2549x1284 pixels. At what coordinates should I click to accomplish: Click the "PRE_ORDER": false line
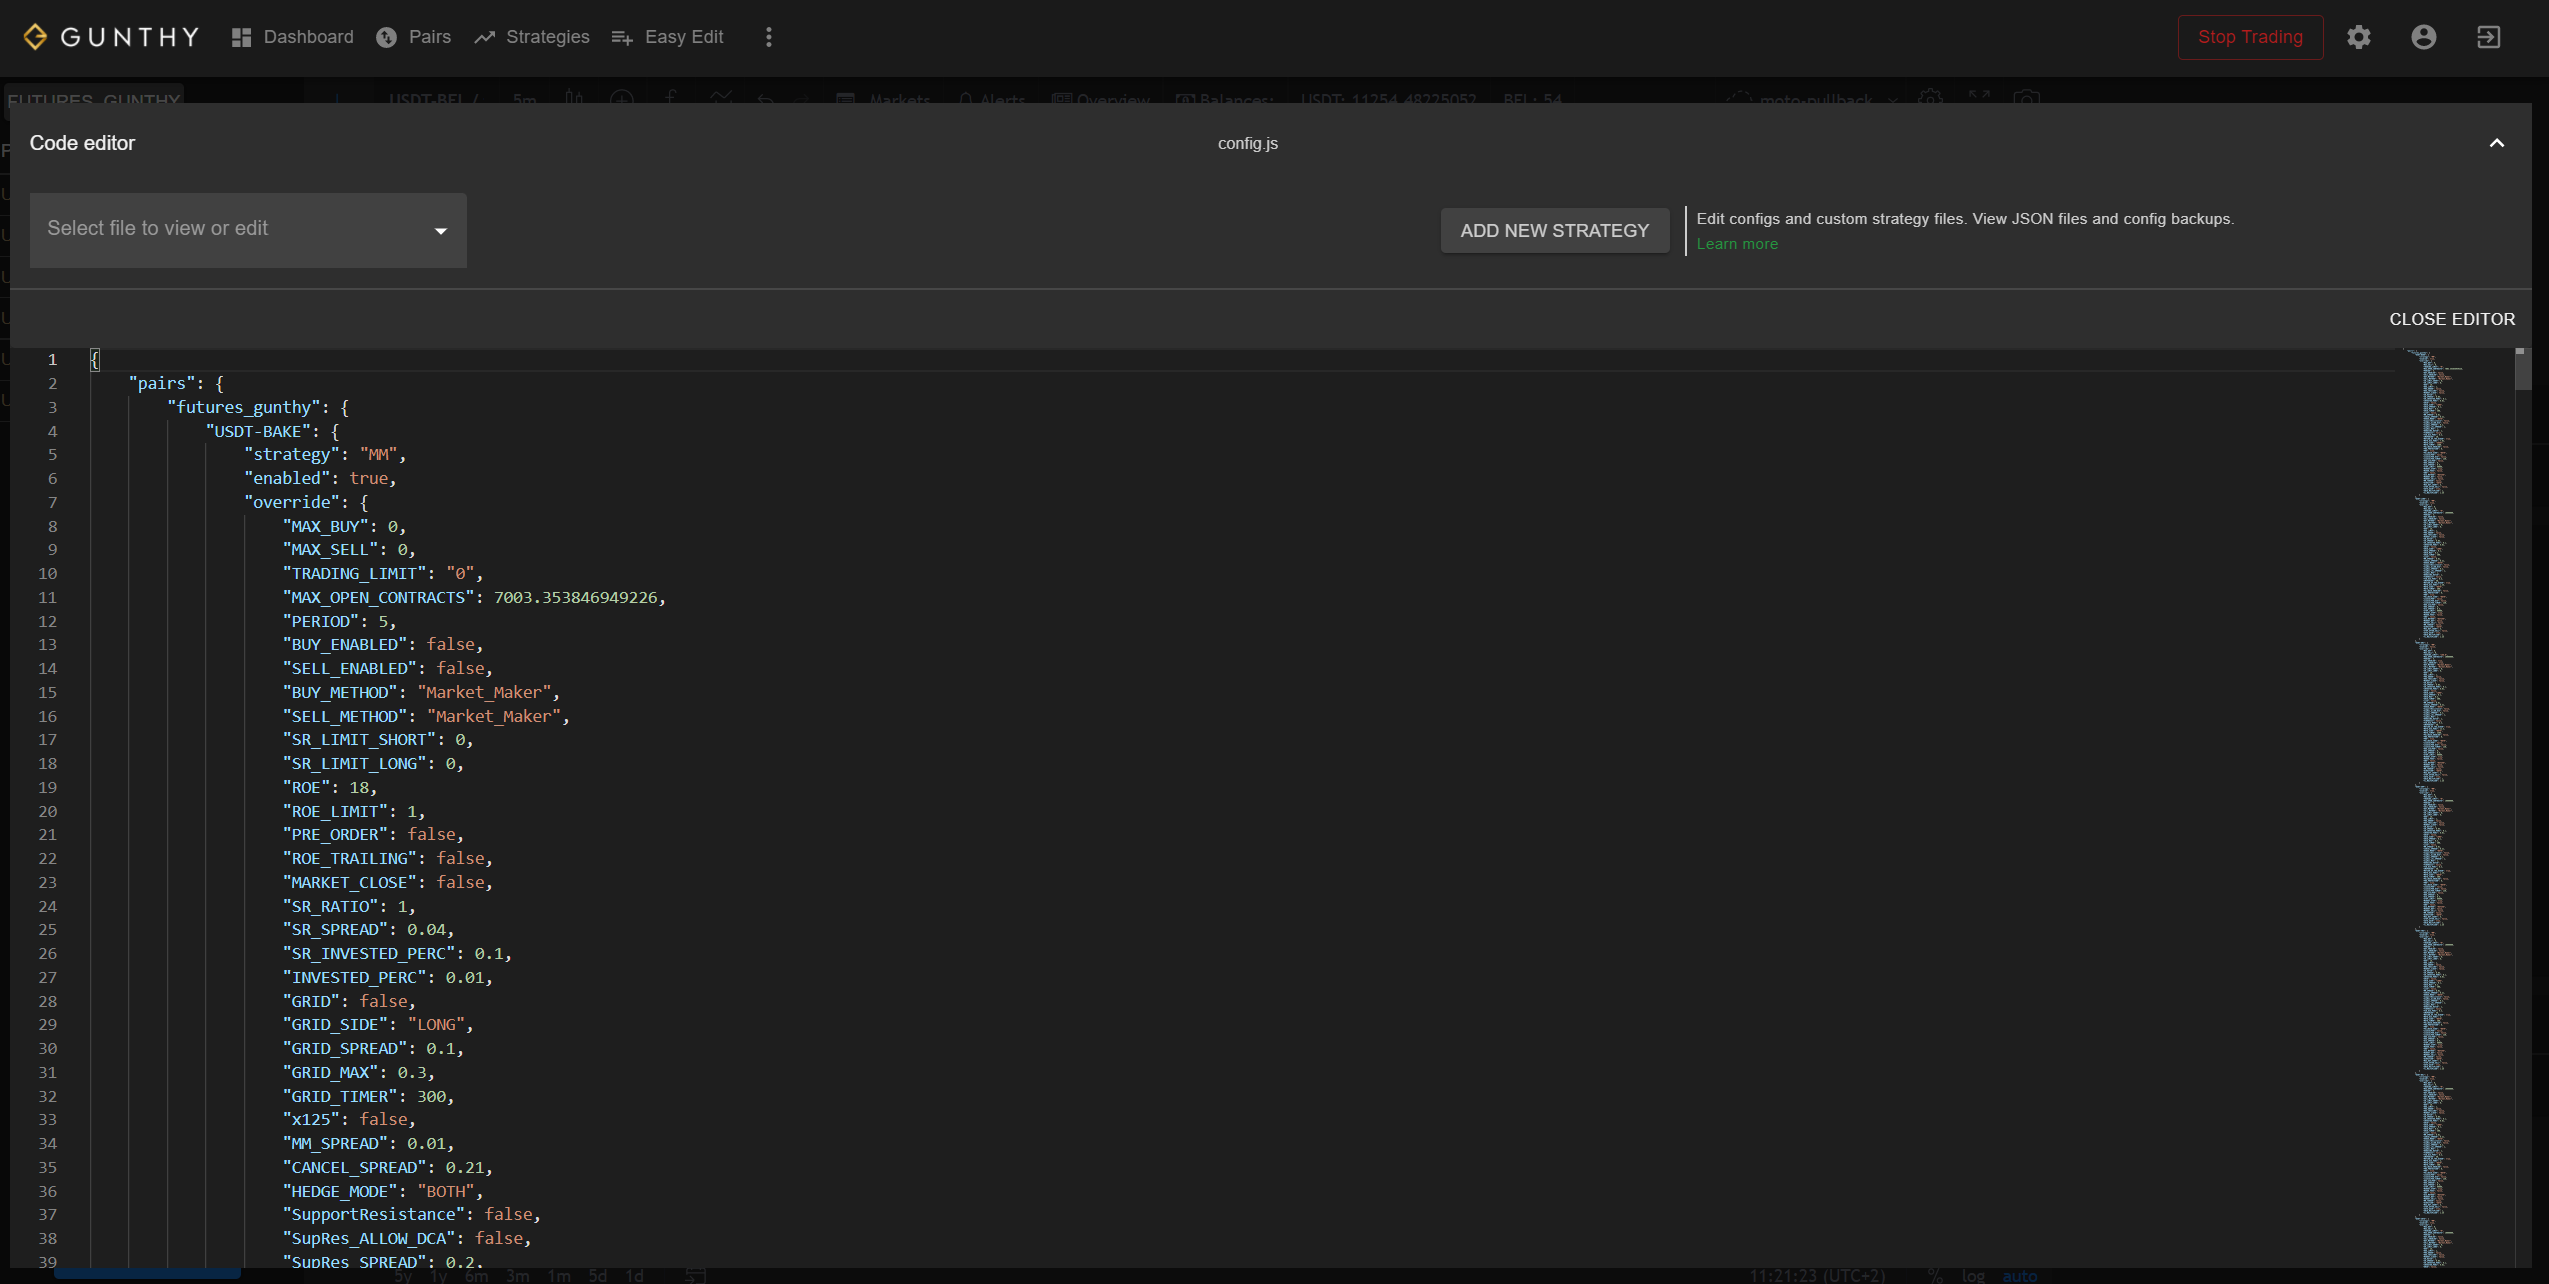pos(373,834)
